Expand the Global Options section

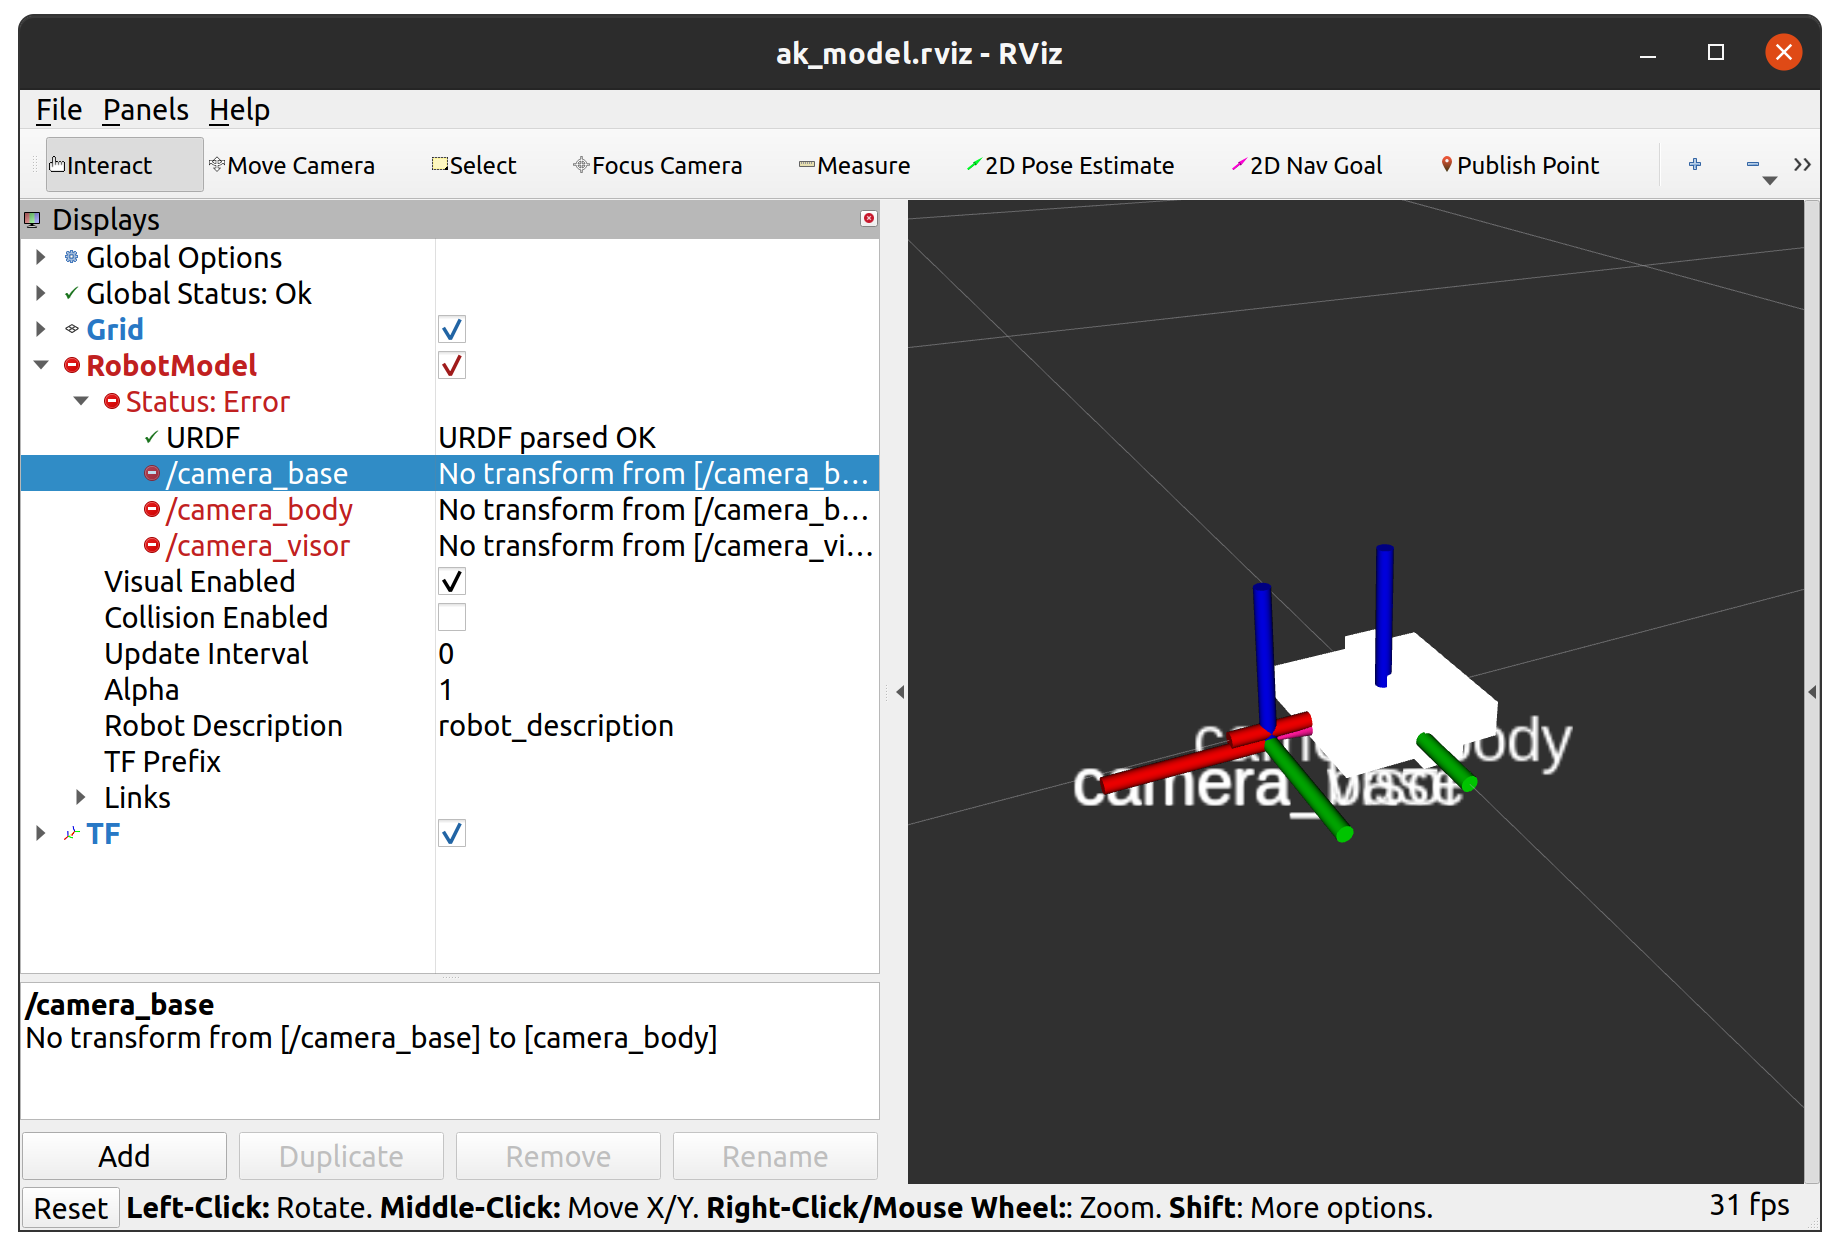click(x=40, y=257)
